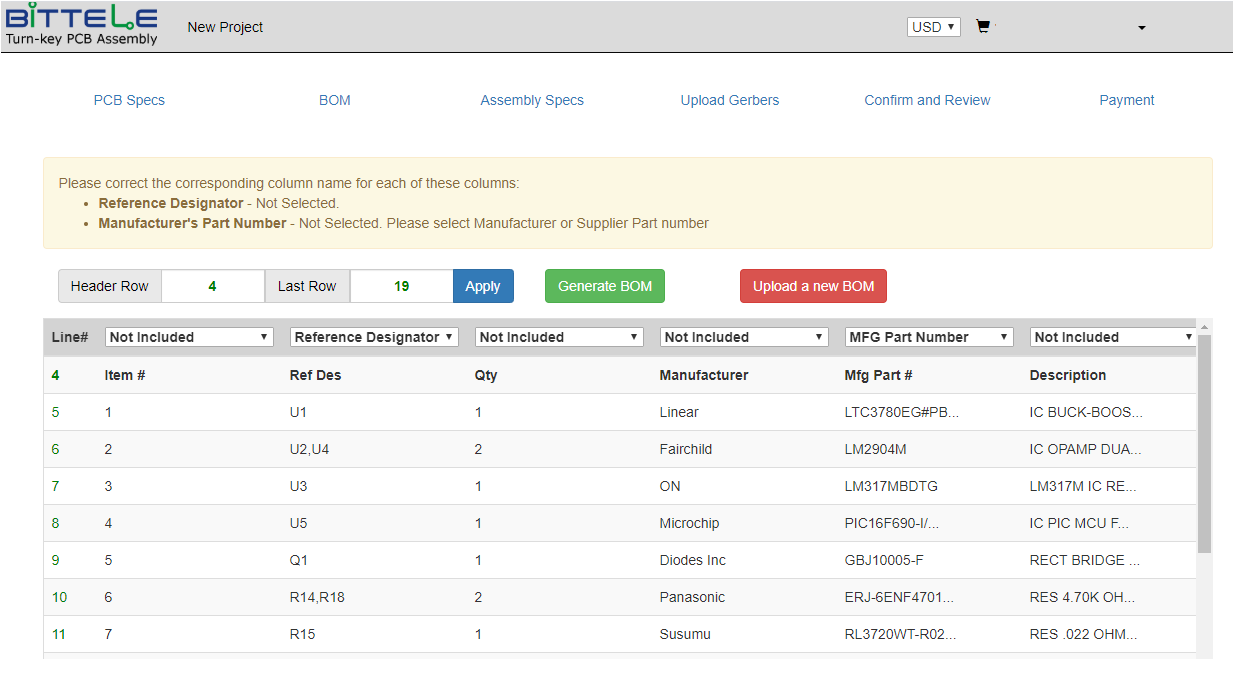
Task: Click the BOM table vertical scrollbar
Action: click(x=1204, y=444)
